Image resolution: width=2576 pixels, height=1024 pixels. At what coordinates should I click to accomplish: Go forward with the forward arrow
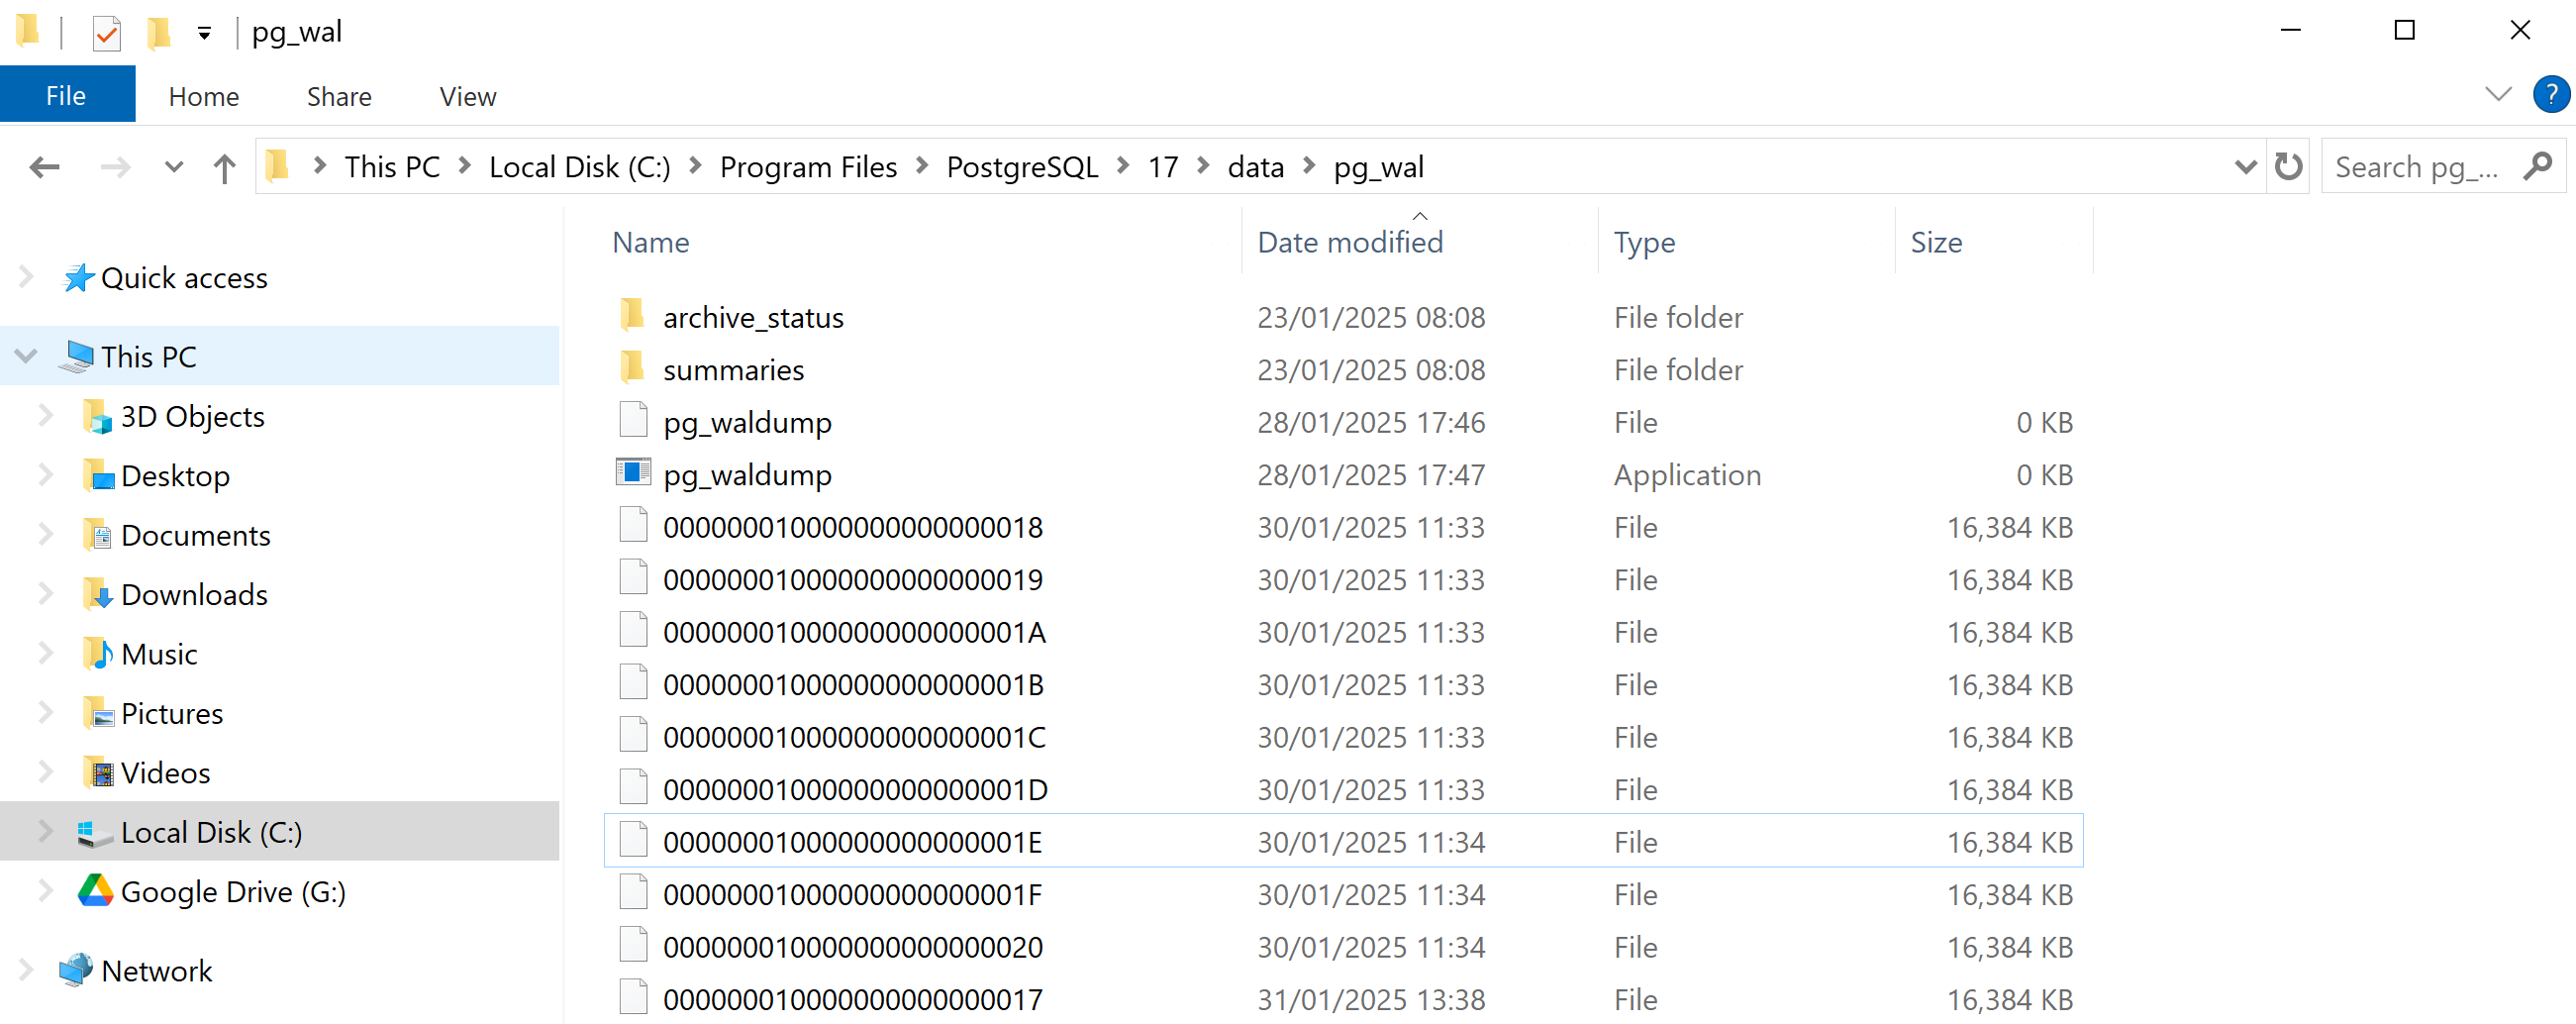point(116,167)
